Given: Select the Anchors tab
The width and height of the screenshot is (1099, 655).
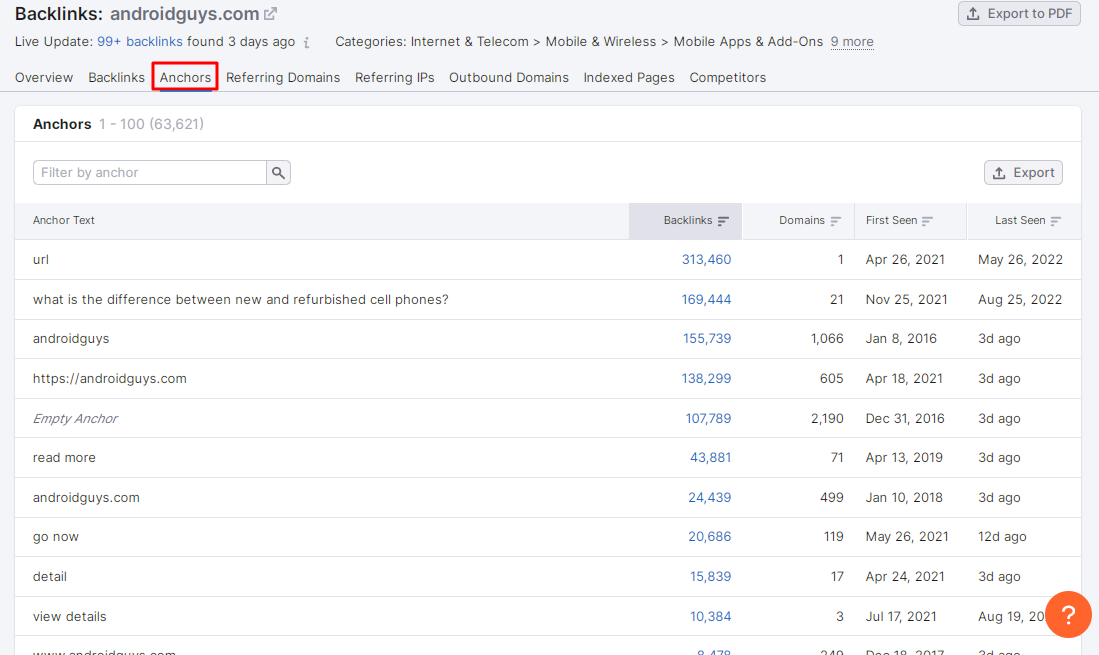Looking at the screenshot, I should (x=185, y=78).
